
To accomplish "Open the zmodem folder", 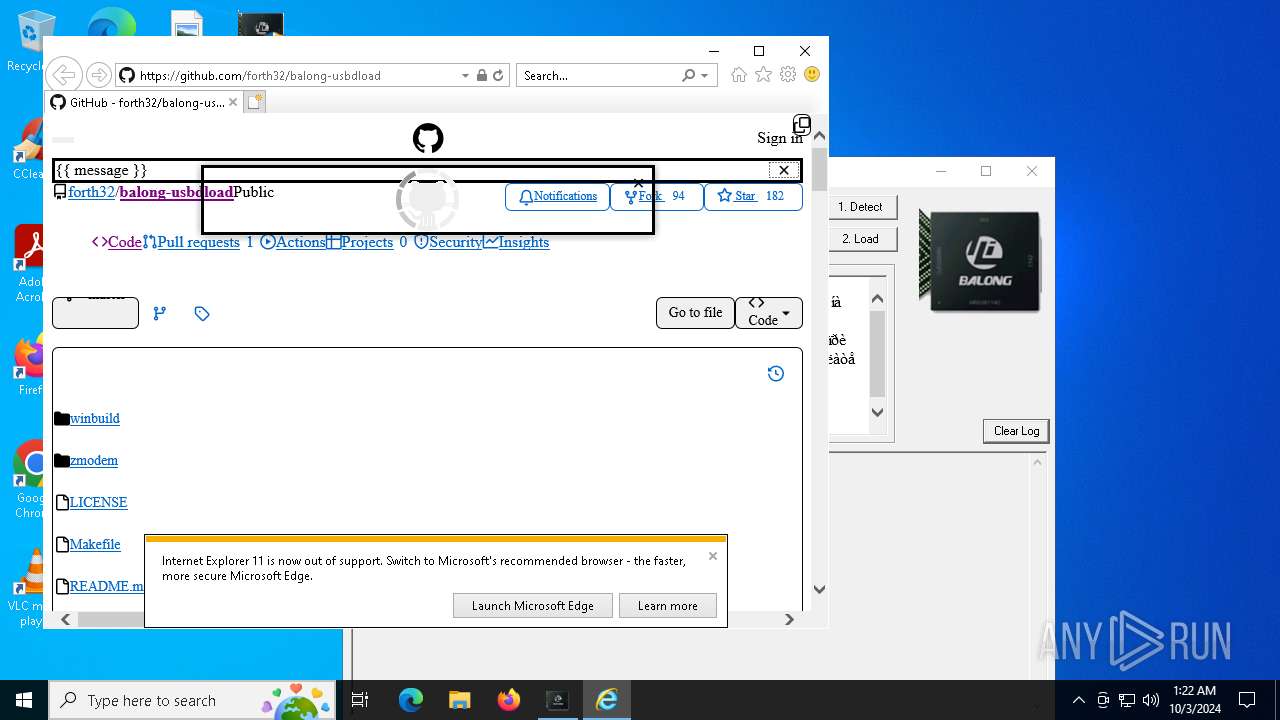I will pyautogui.click(x=94, y=460).
